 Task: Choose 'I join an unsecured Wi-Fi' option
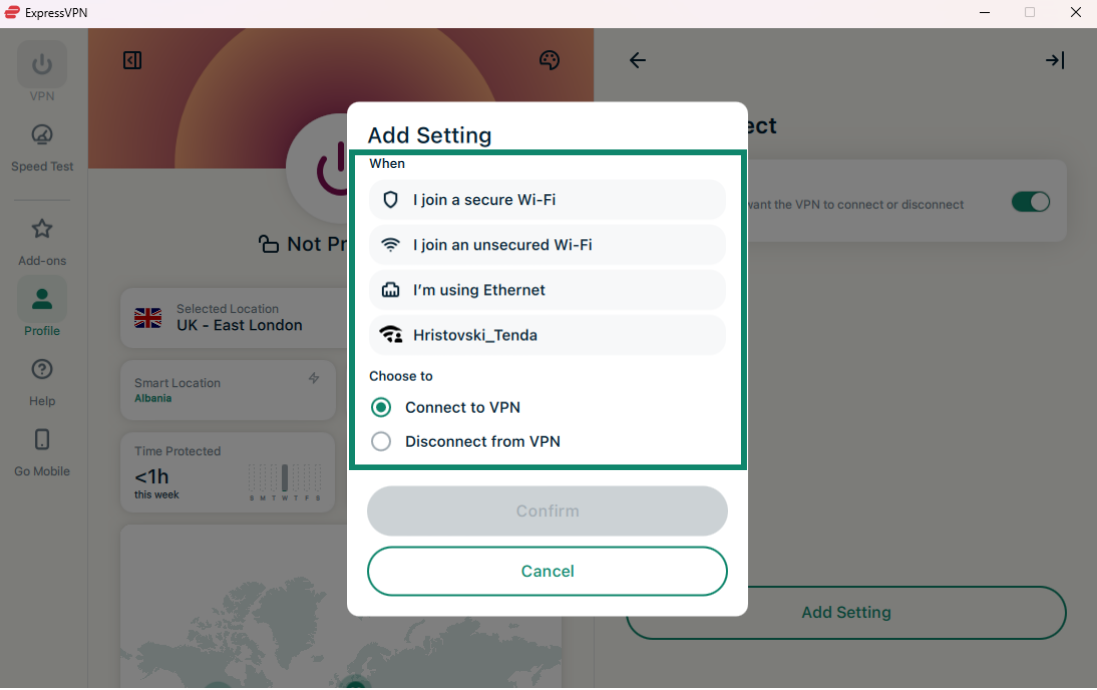tap(547, 245)
